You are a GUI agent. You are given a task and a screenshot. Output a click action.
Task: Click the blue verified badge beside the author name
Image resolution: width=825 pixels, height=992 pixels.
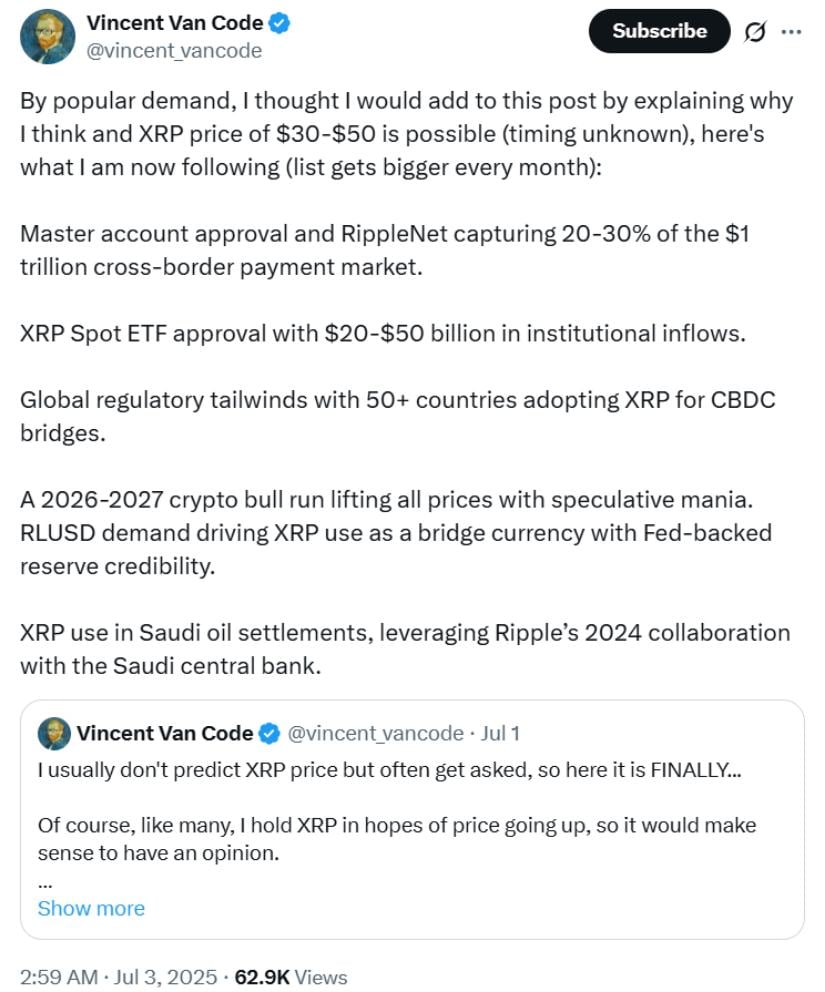[279, 23]
